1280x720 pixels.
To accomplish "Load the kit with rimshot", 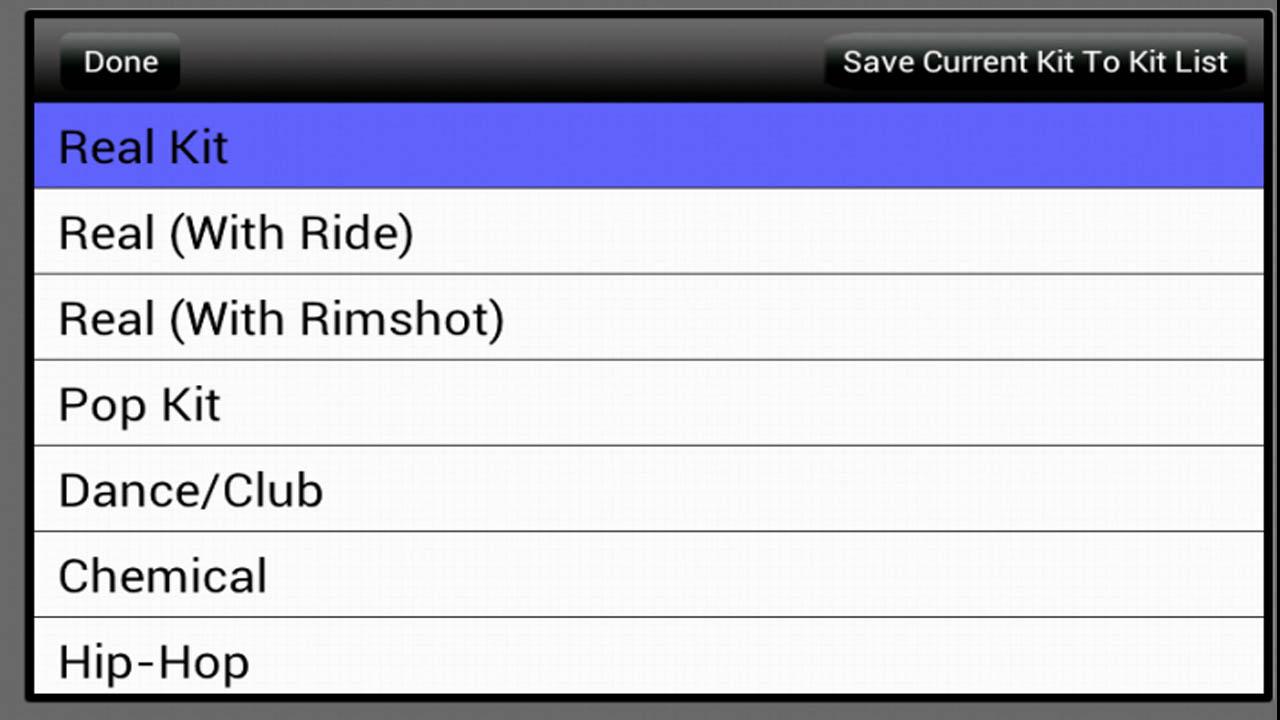I will pyautogui.click(x=648, y=319).
